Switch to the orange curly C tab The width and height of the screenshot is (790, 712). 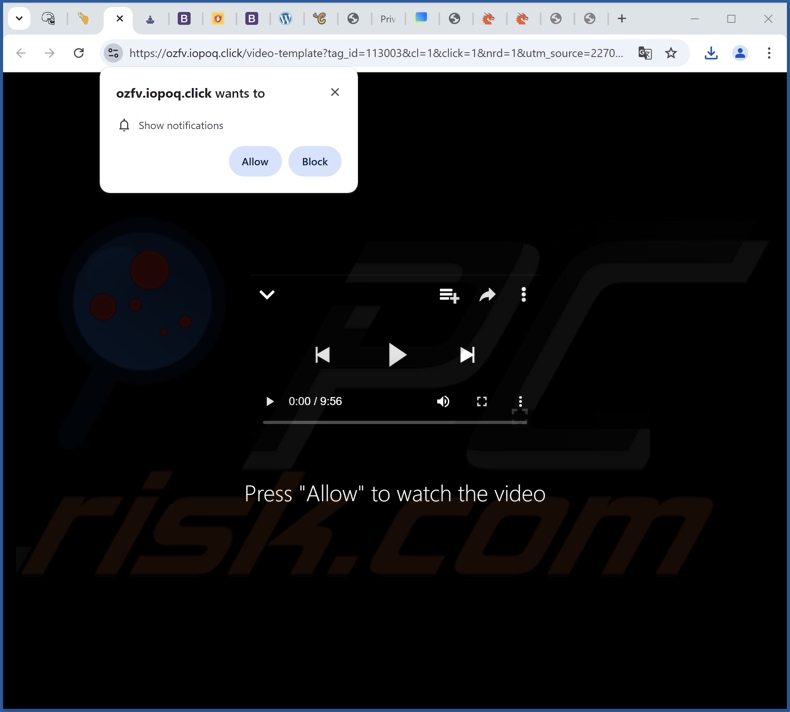click(319, 19)
